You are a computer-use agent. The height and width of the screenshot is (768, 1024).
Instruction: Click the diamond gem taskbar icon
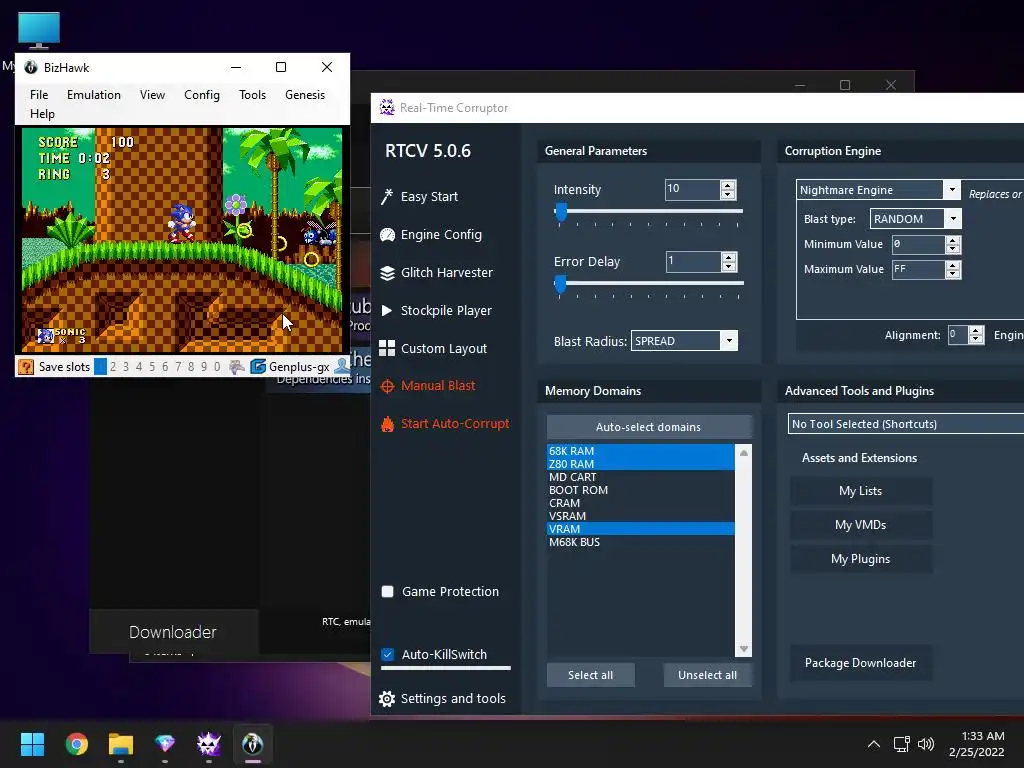point(165,744)
